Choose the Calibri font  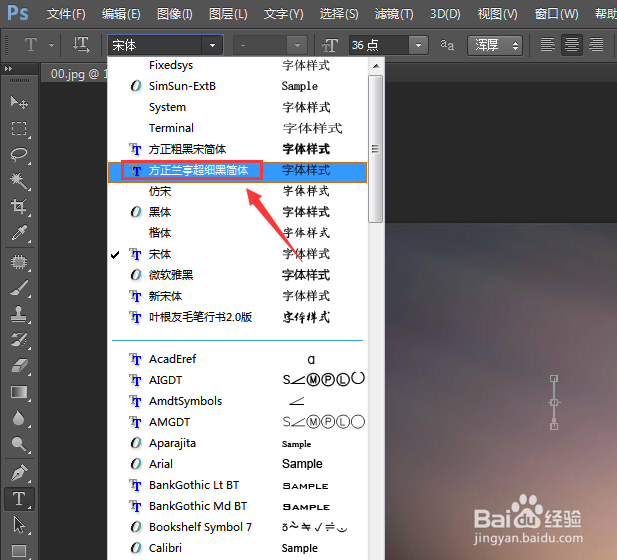237,548
